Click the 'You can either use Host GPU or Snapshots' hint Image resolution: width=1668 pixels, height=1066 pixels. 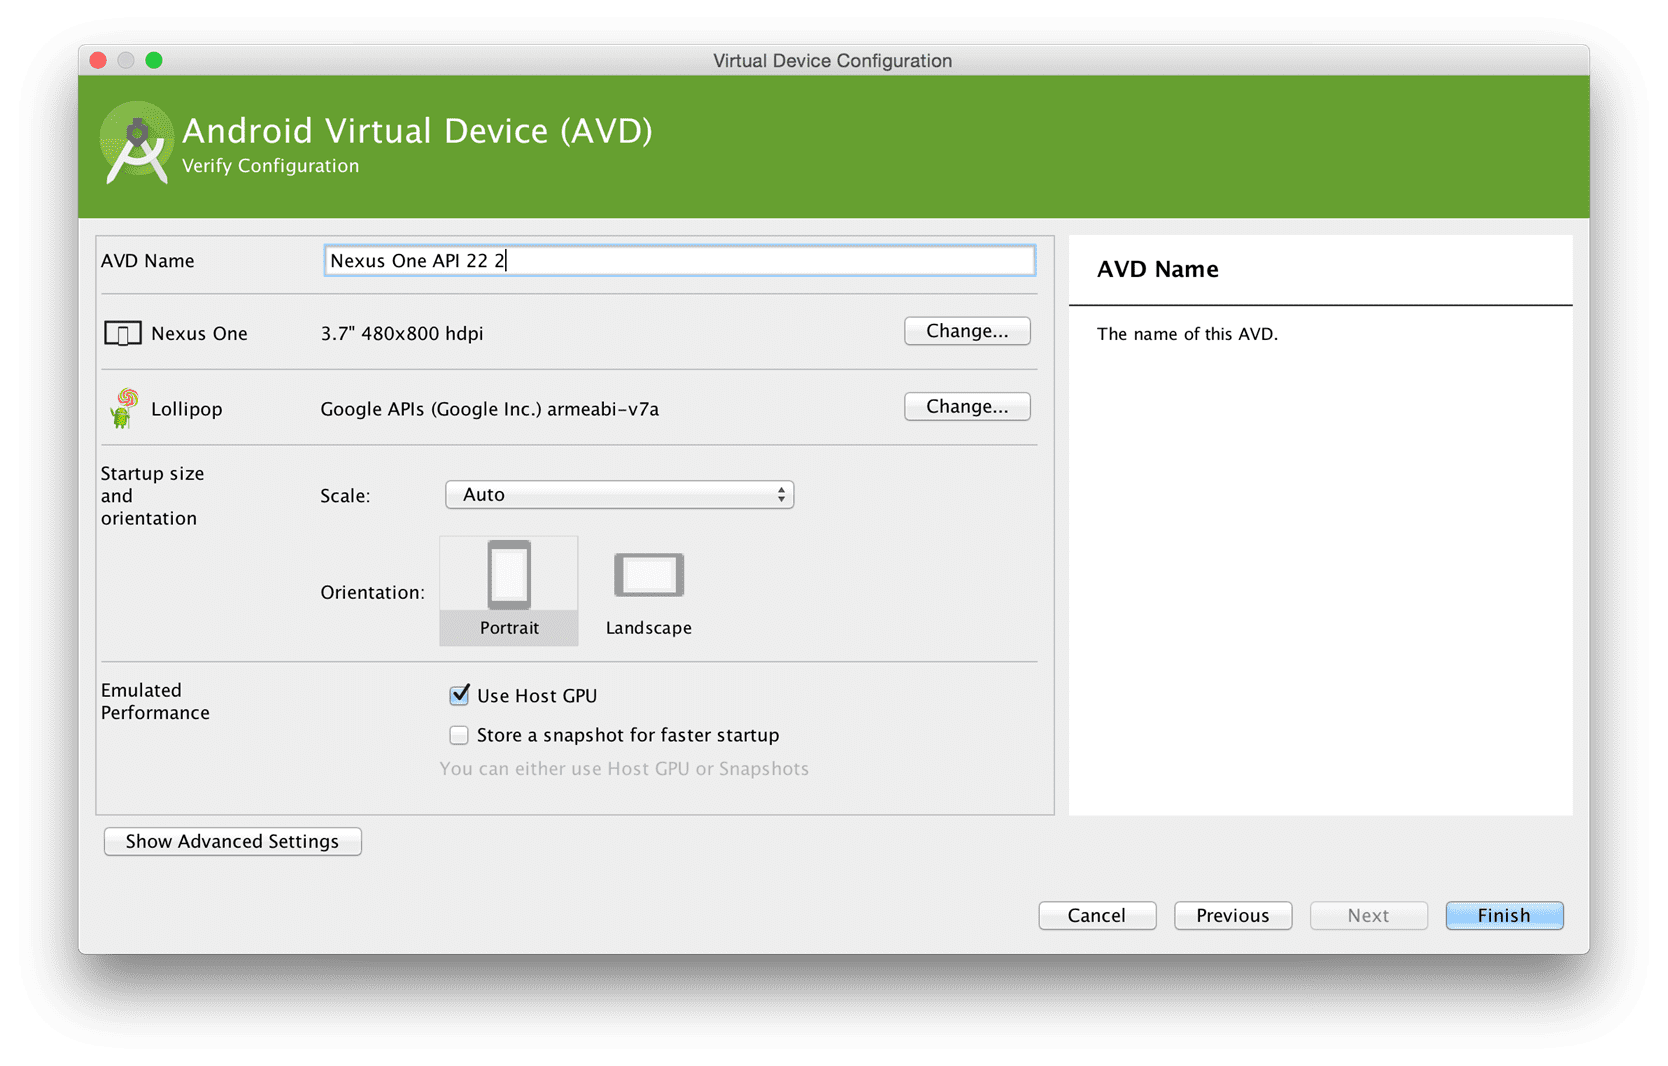(624, 769)
